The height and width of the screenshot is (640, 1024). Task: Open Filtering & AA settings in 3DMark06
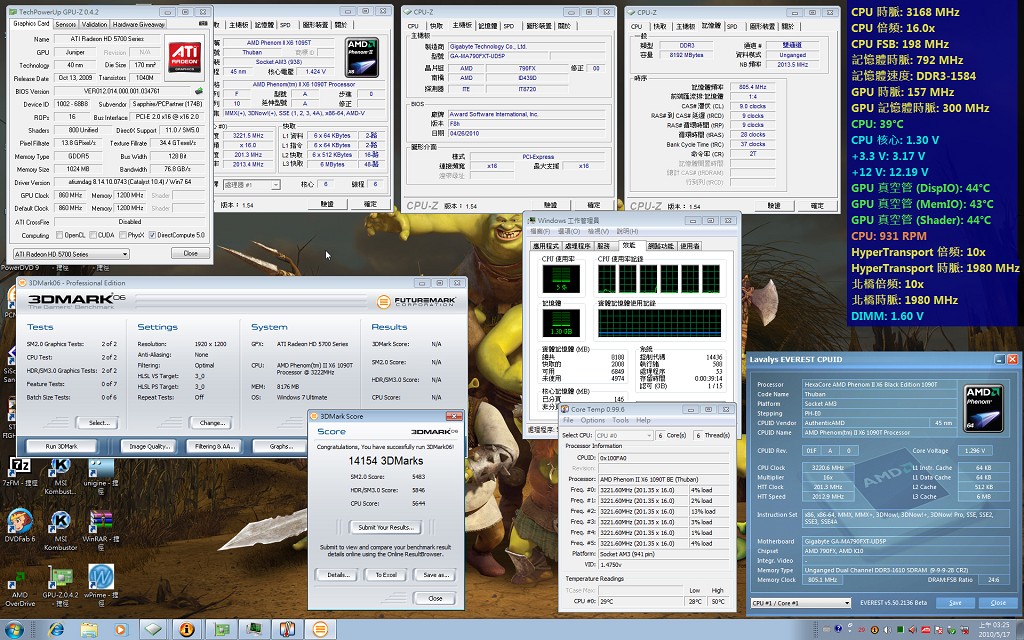pyautogui.click(x=215, y=446)
